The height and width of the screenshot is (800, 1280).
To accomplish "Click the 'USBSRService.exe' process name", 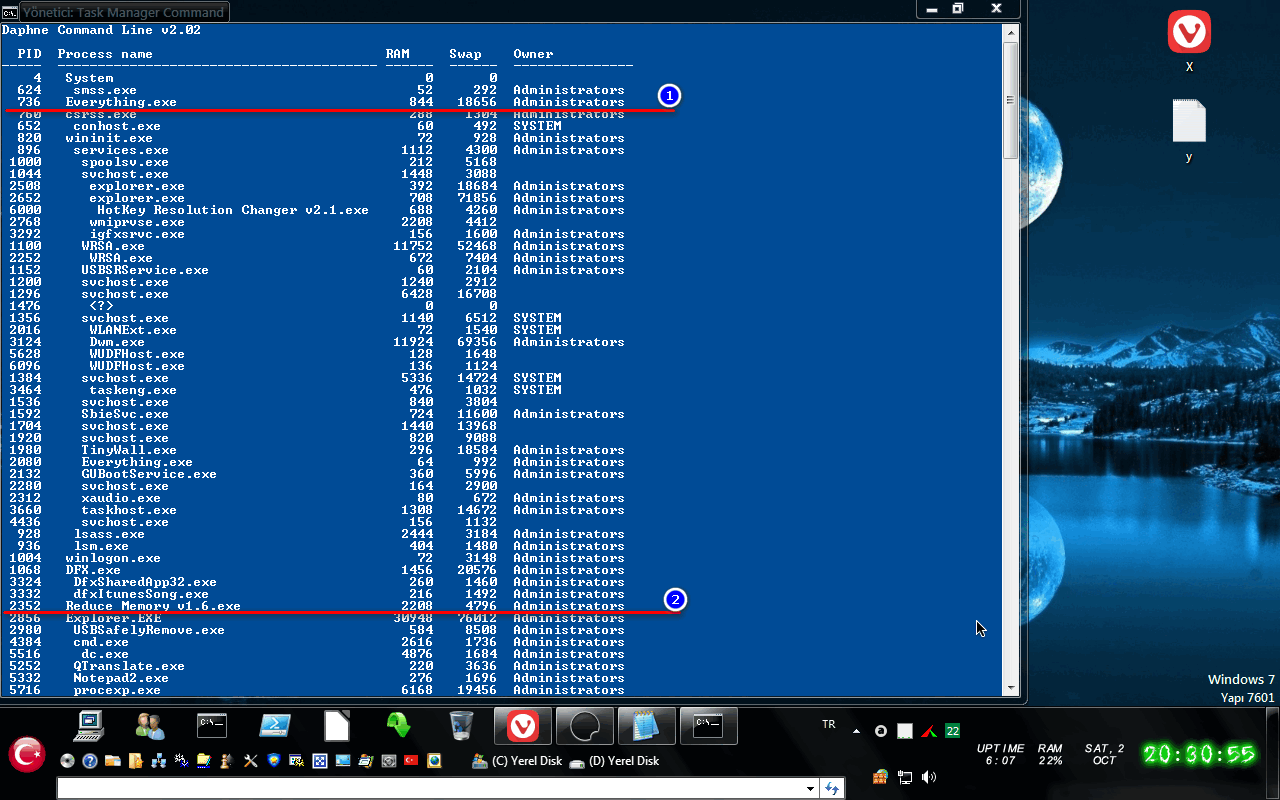I will point(145,270).
